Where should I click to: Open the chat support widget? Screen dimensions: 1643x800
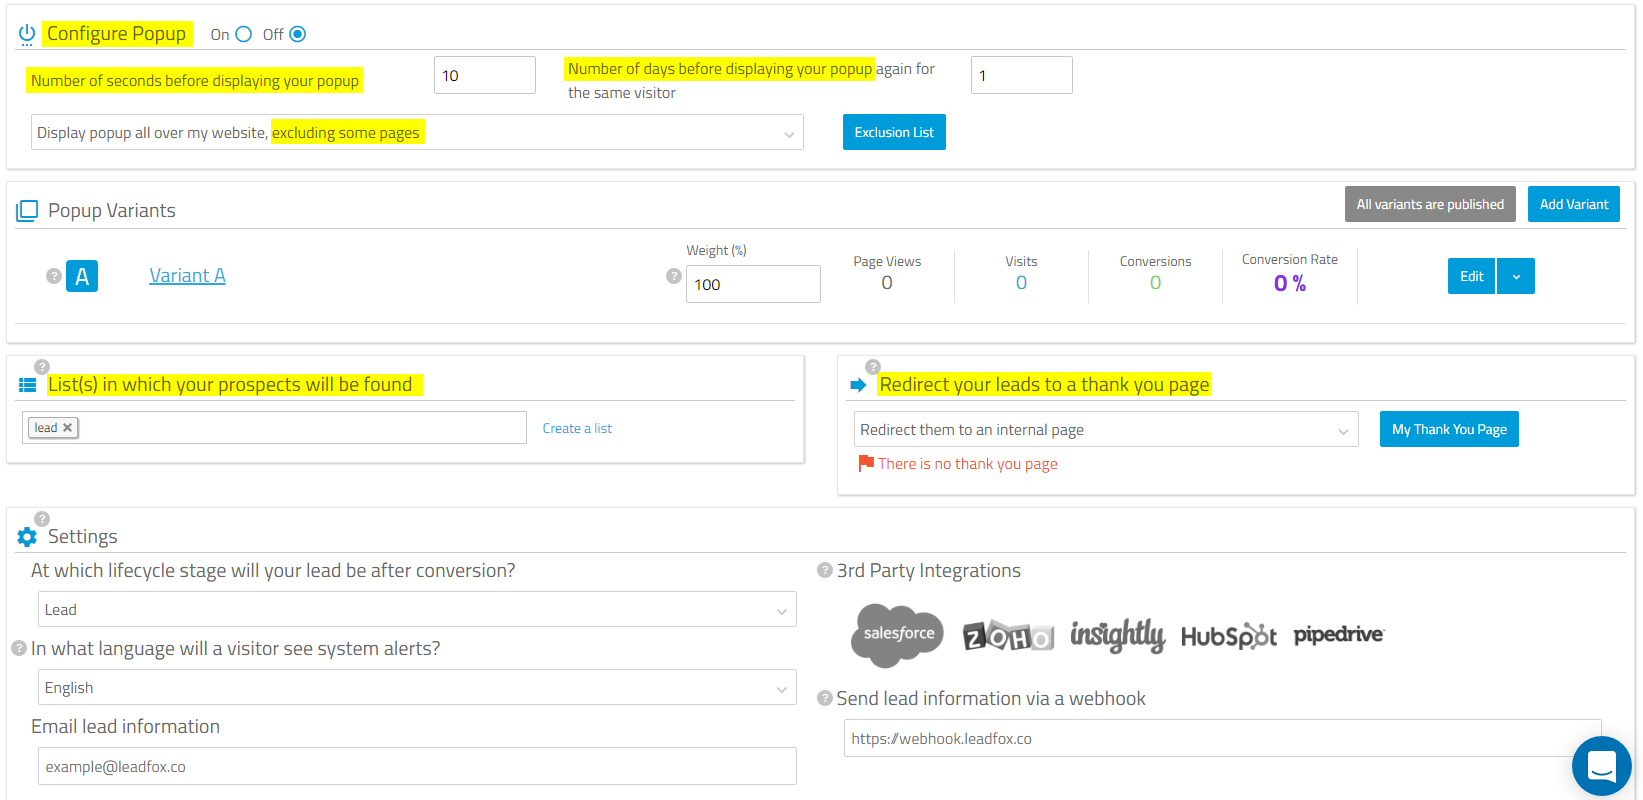click(1602, 766)
